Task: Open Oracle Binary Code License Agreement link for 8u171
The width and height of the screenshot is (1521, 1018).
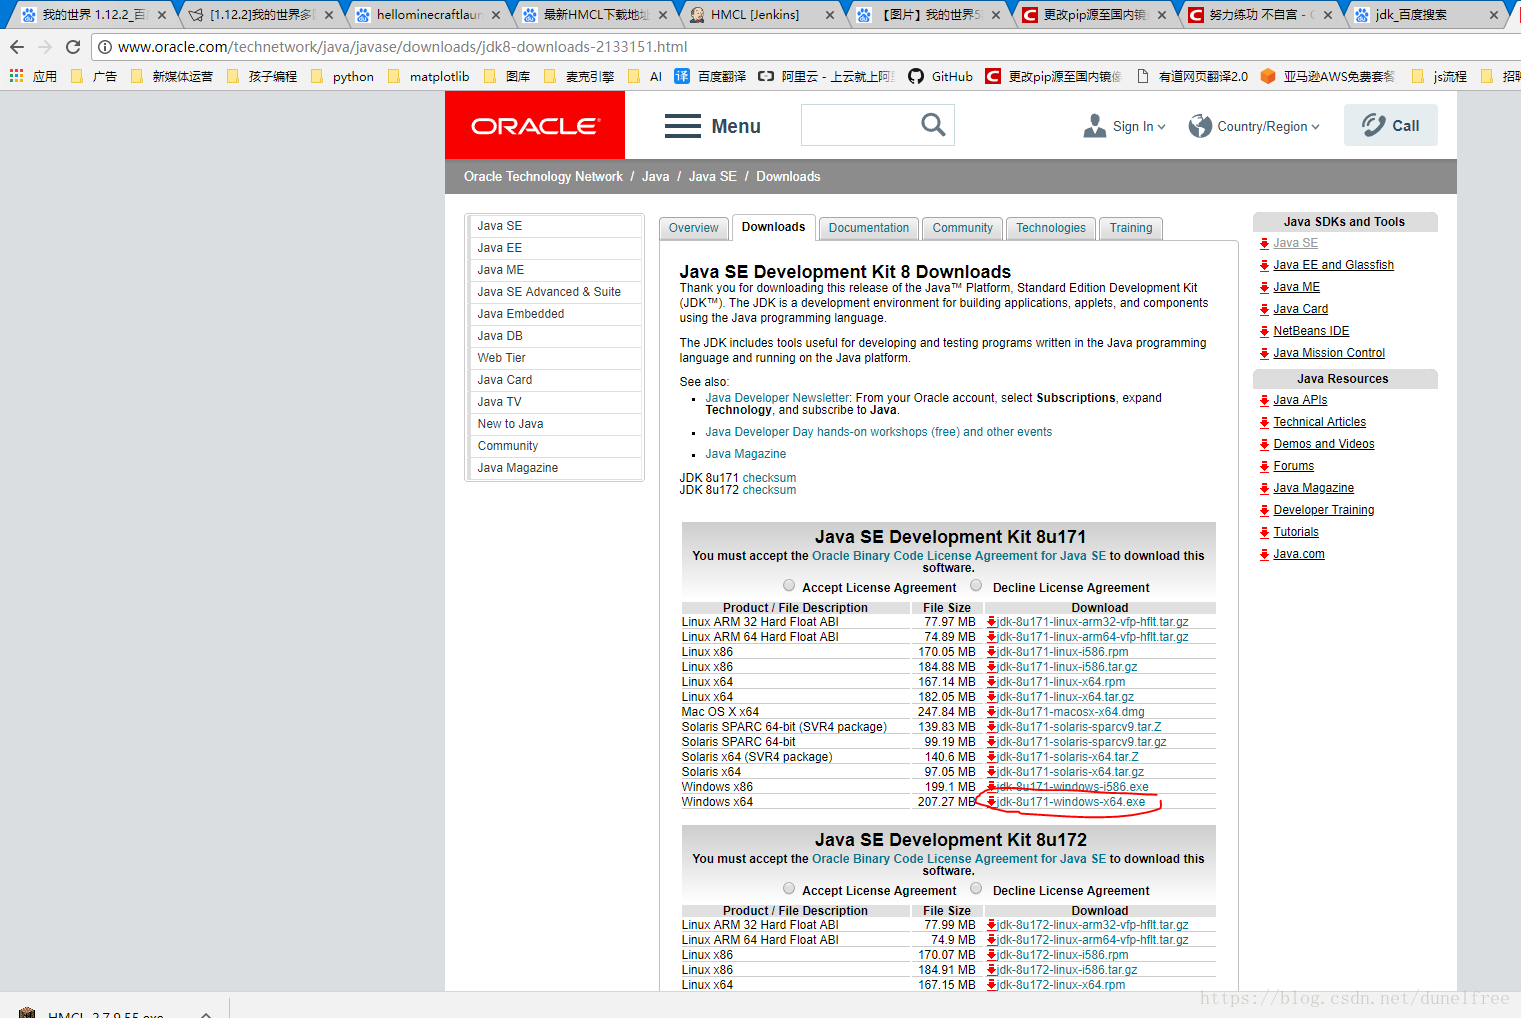Action: [959, 556]
